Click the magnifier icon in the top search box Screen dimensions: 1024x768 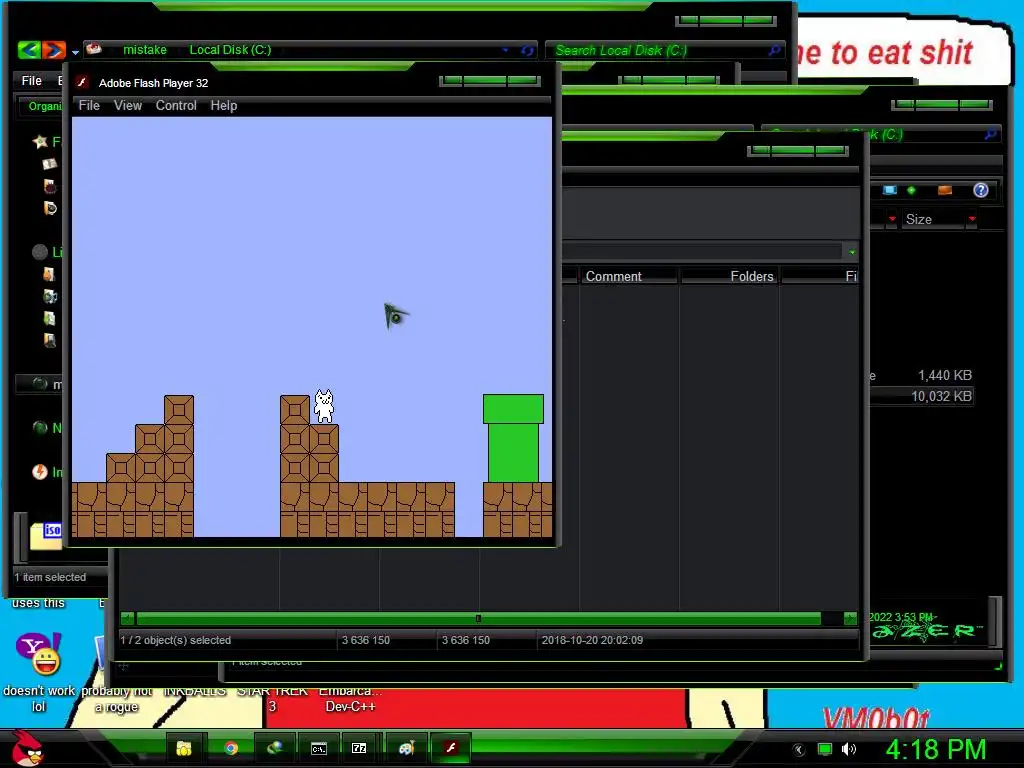tap(775, 50)
